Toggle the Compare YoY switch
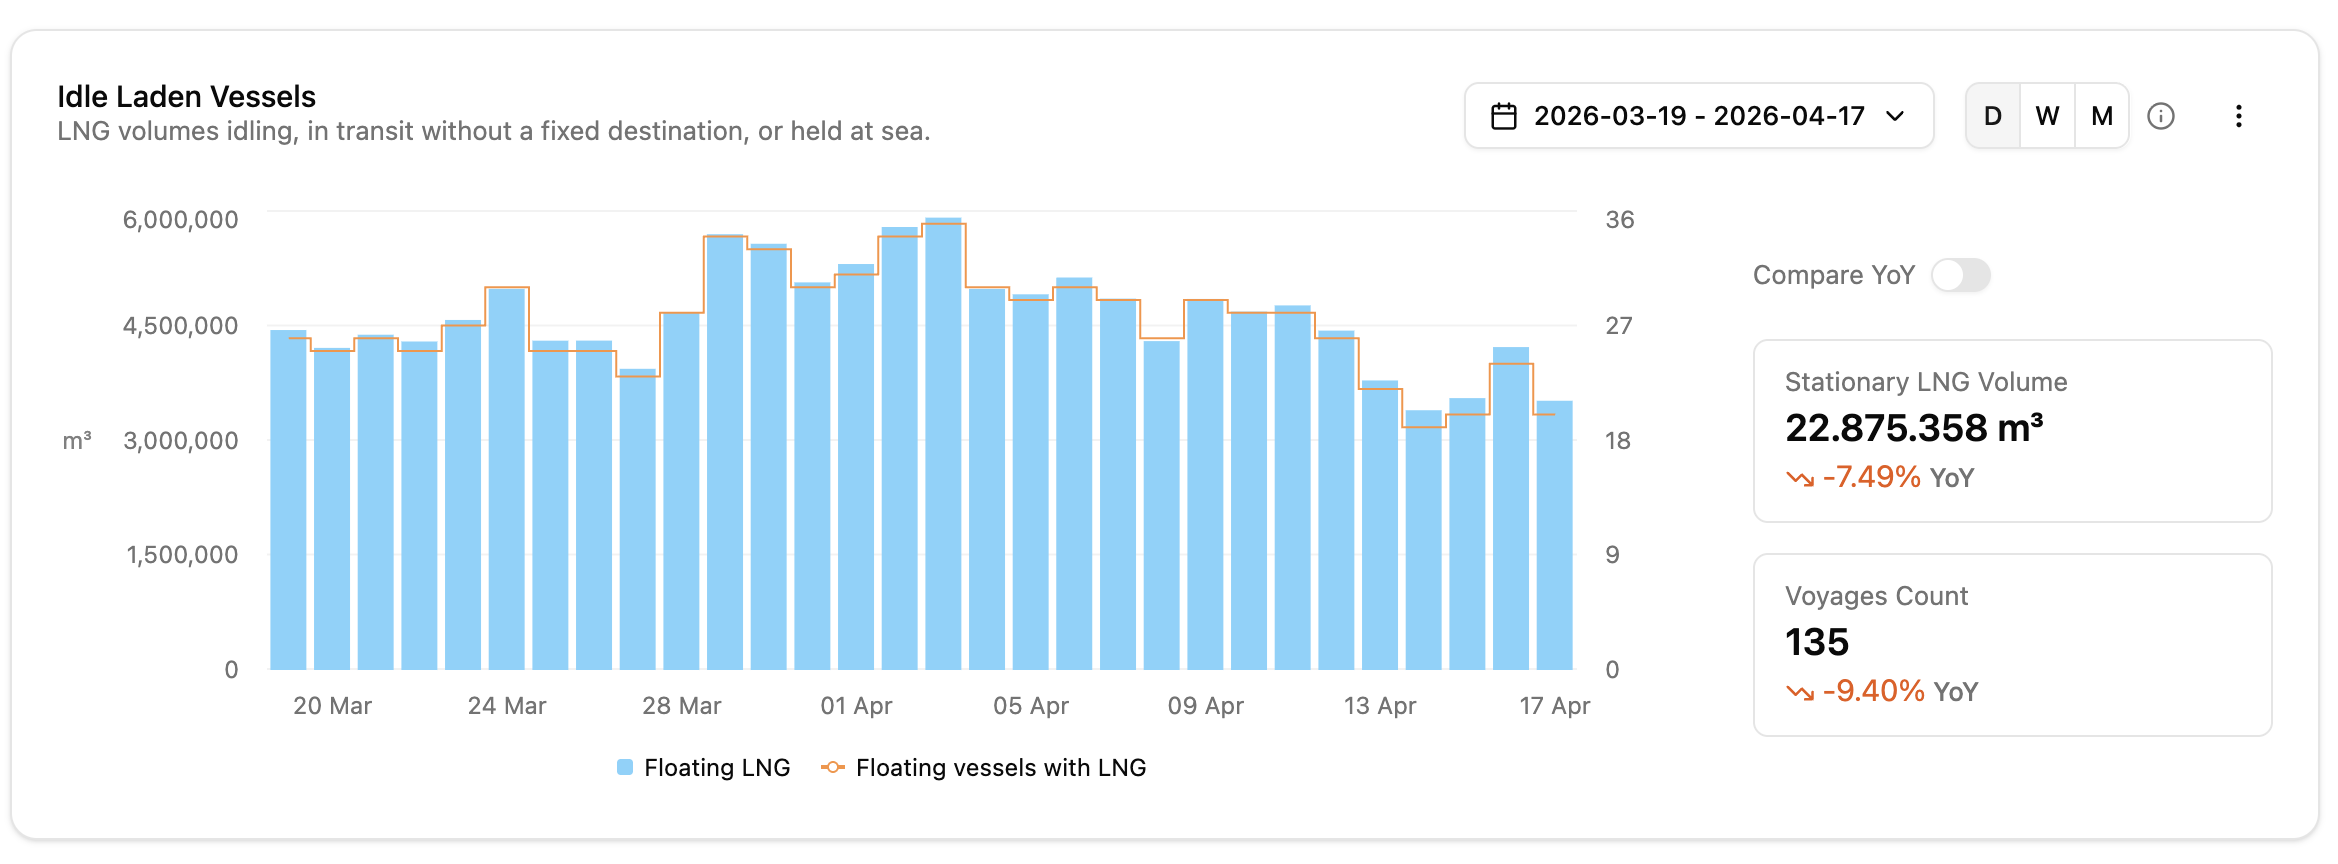 (x=1961, y=275)
